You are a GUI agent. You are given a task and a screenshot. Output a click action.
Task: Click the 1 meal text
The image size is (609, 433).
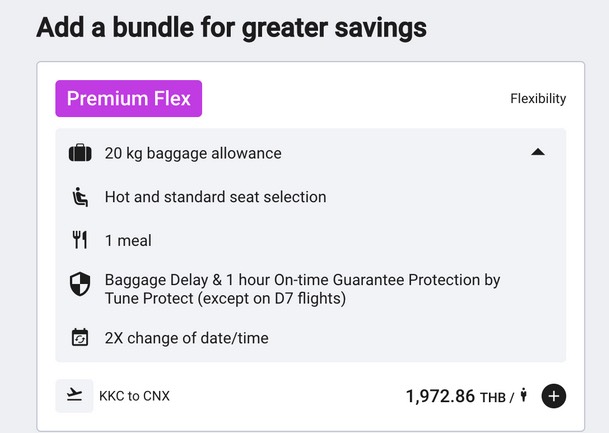click(x=128, y=241)
